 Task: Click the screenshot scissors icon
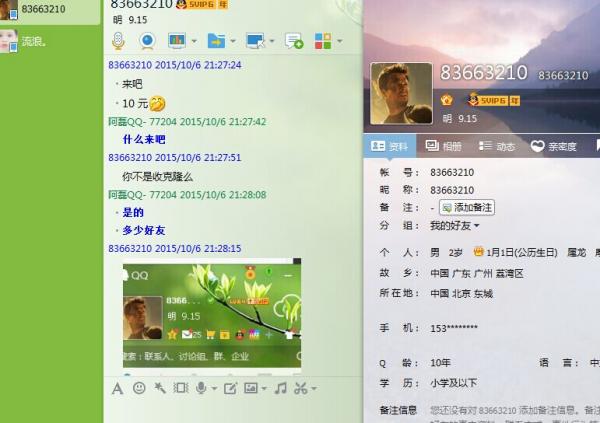[x=301, y=388]
